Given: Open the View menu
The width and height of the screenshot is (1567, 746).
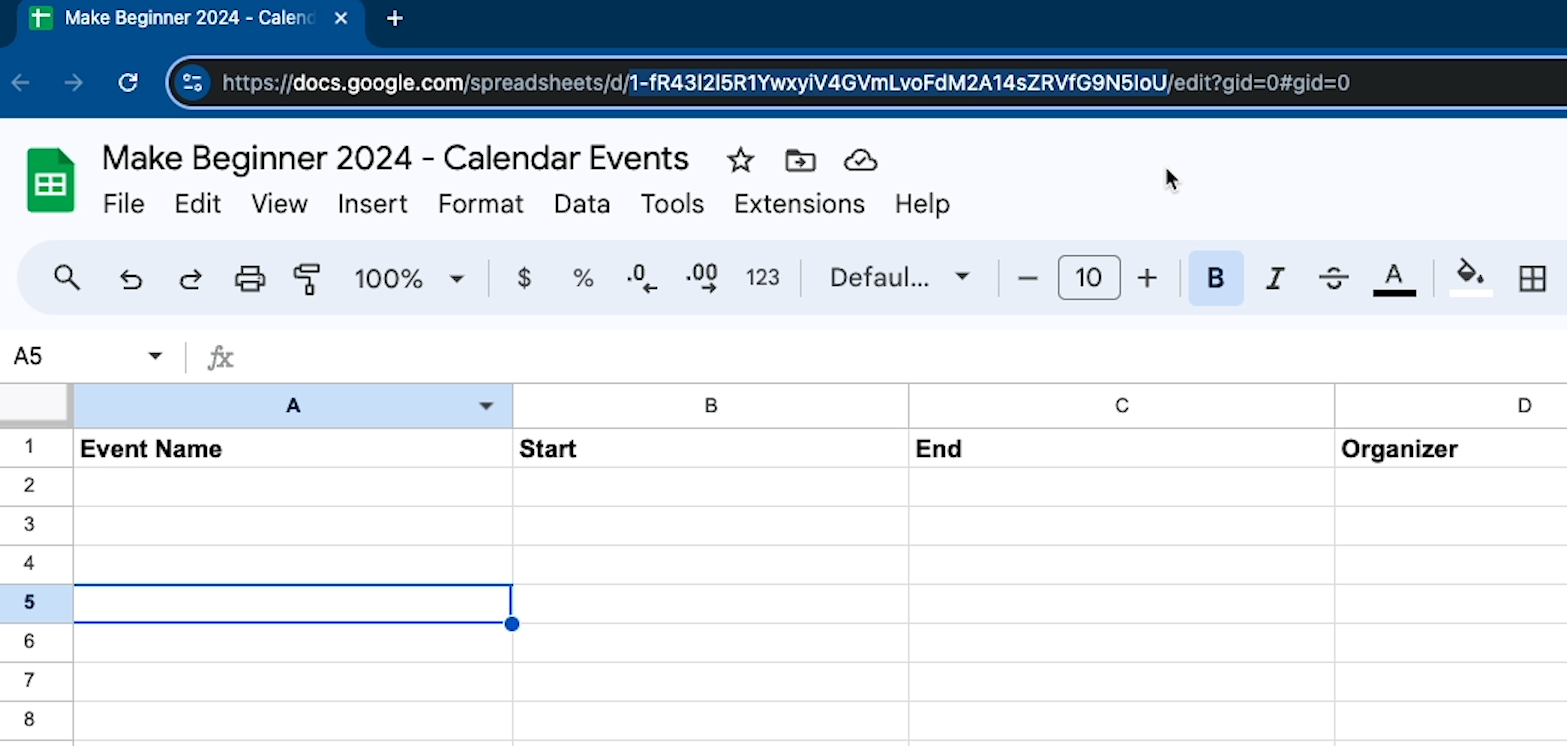Looking at the screenshot, I should click(x=279, y=204).
